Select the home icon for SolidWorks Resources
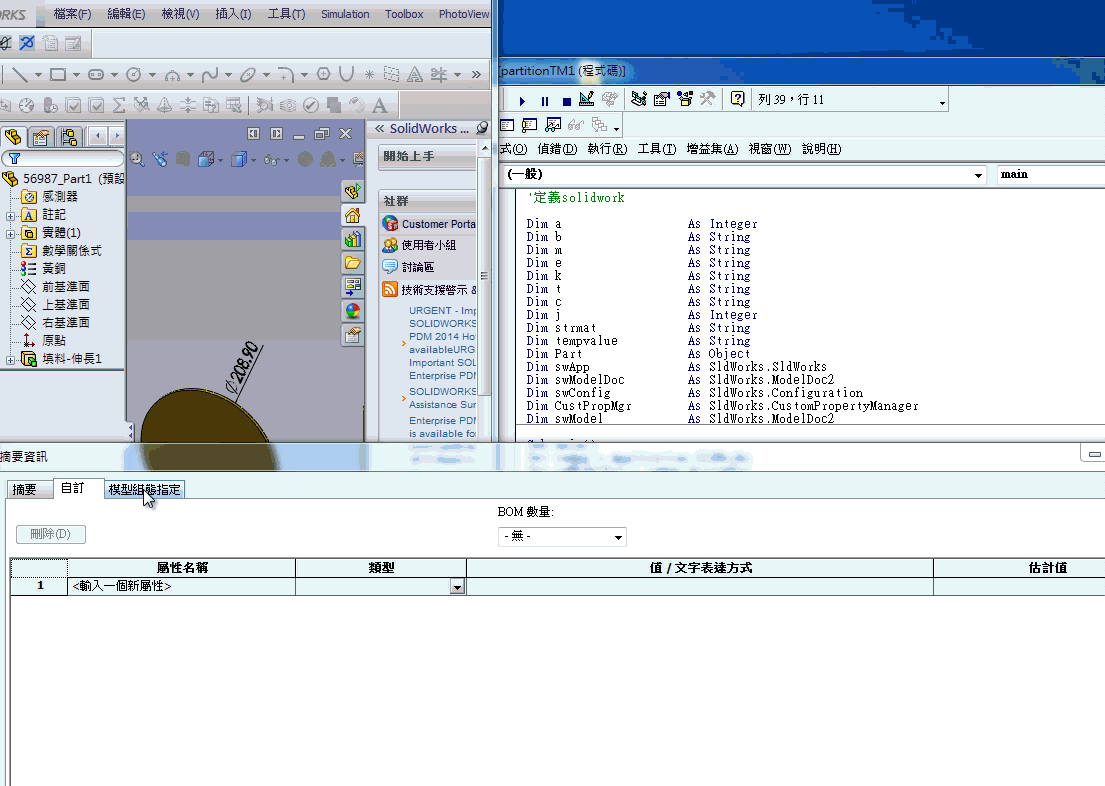 (x=352, y=215)
